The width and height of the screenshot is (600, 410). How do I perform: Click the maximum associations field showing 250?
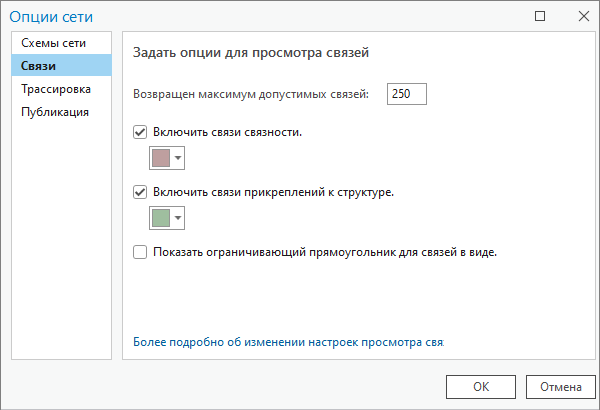pyautogui.click(x=407, y=94)
